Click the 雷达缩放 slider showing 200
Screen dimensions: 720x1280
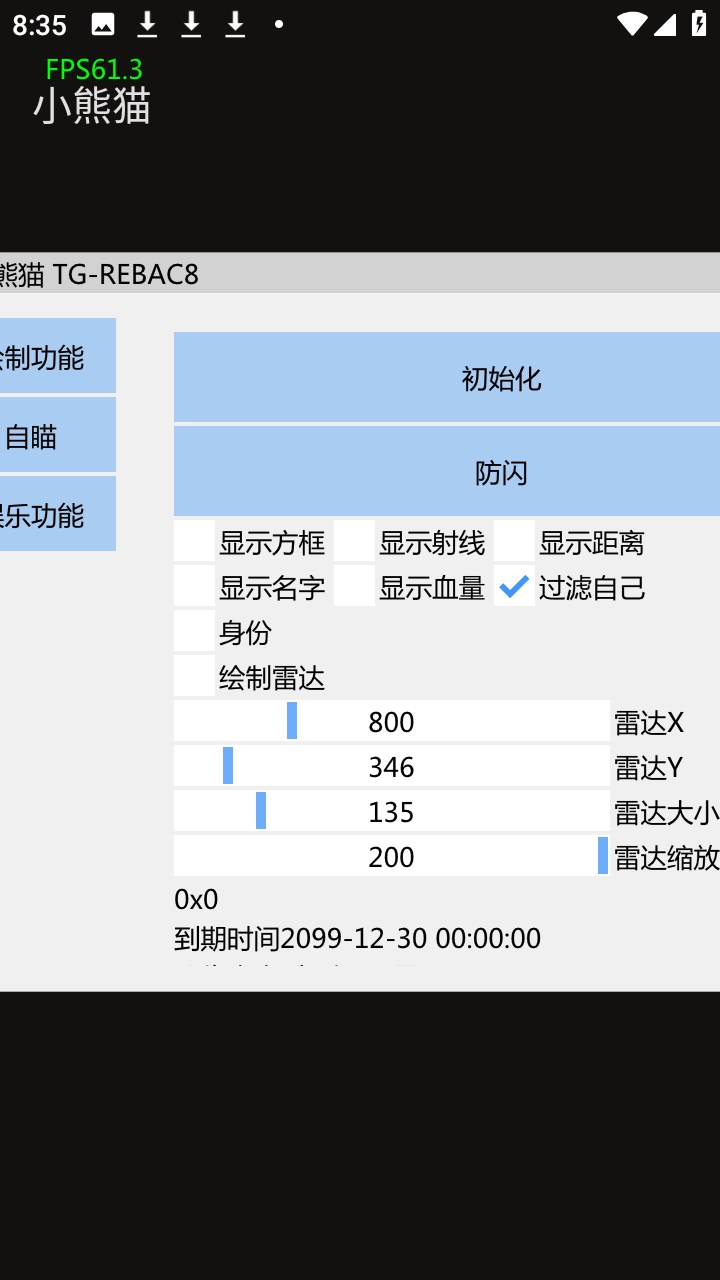[391, 856]
